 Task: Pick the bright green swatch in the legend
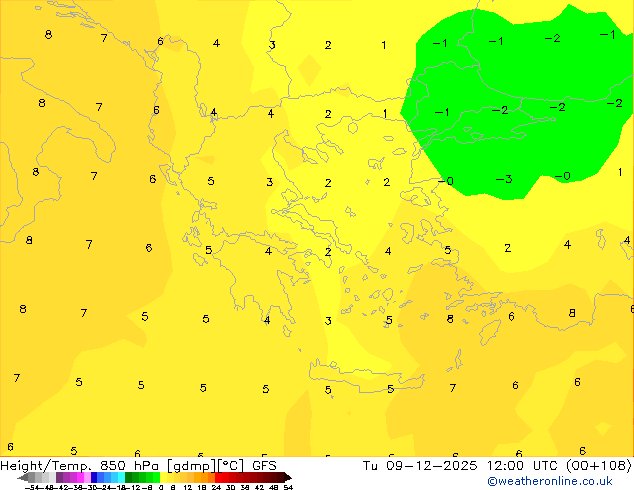point(156,477)
